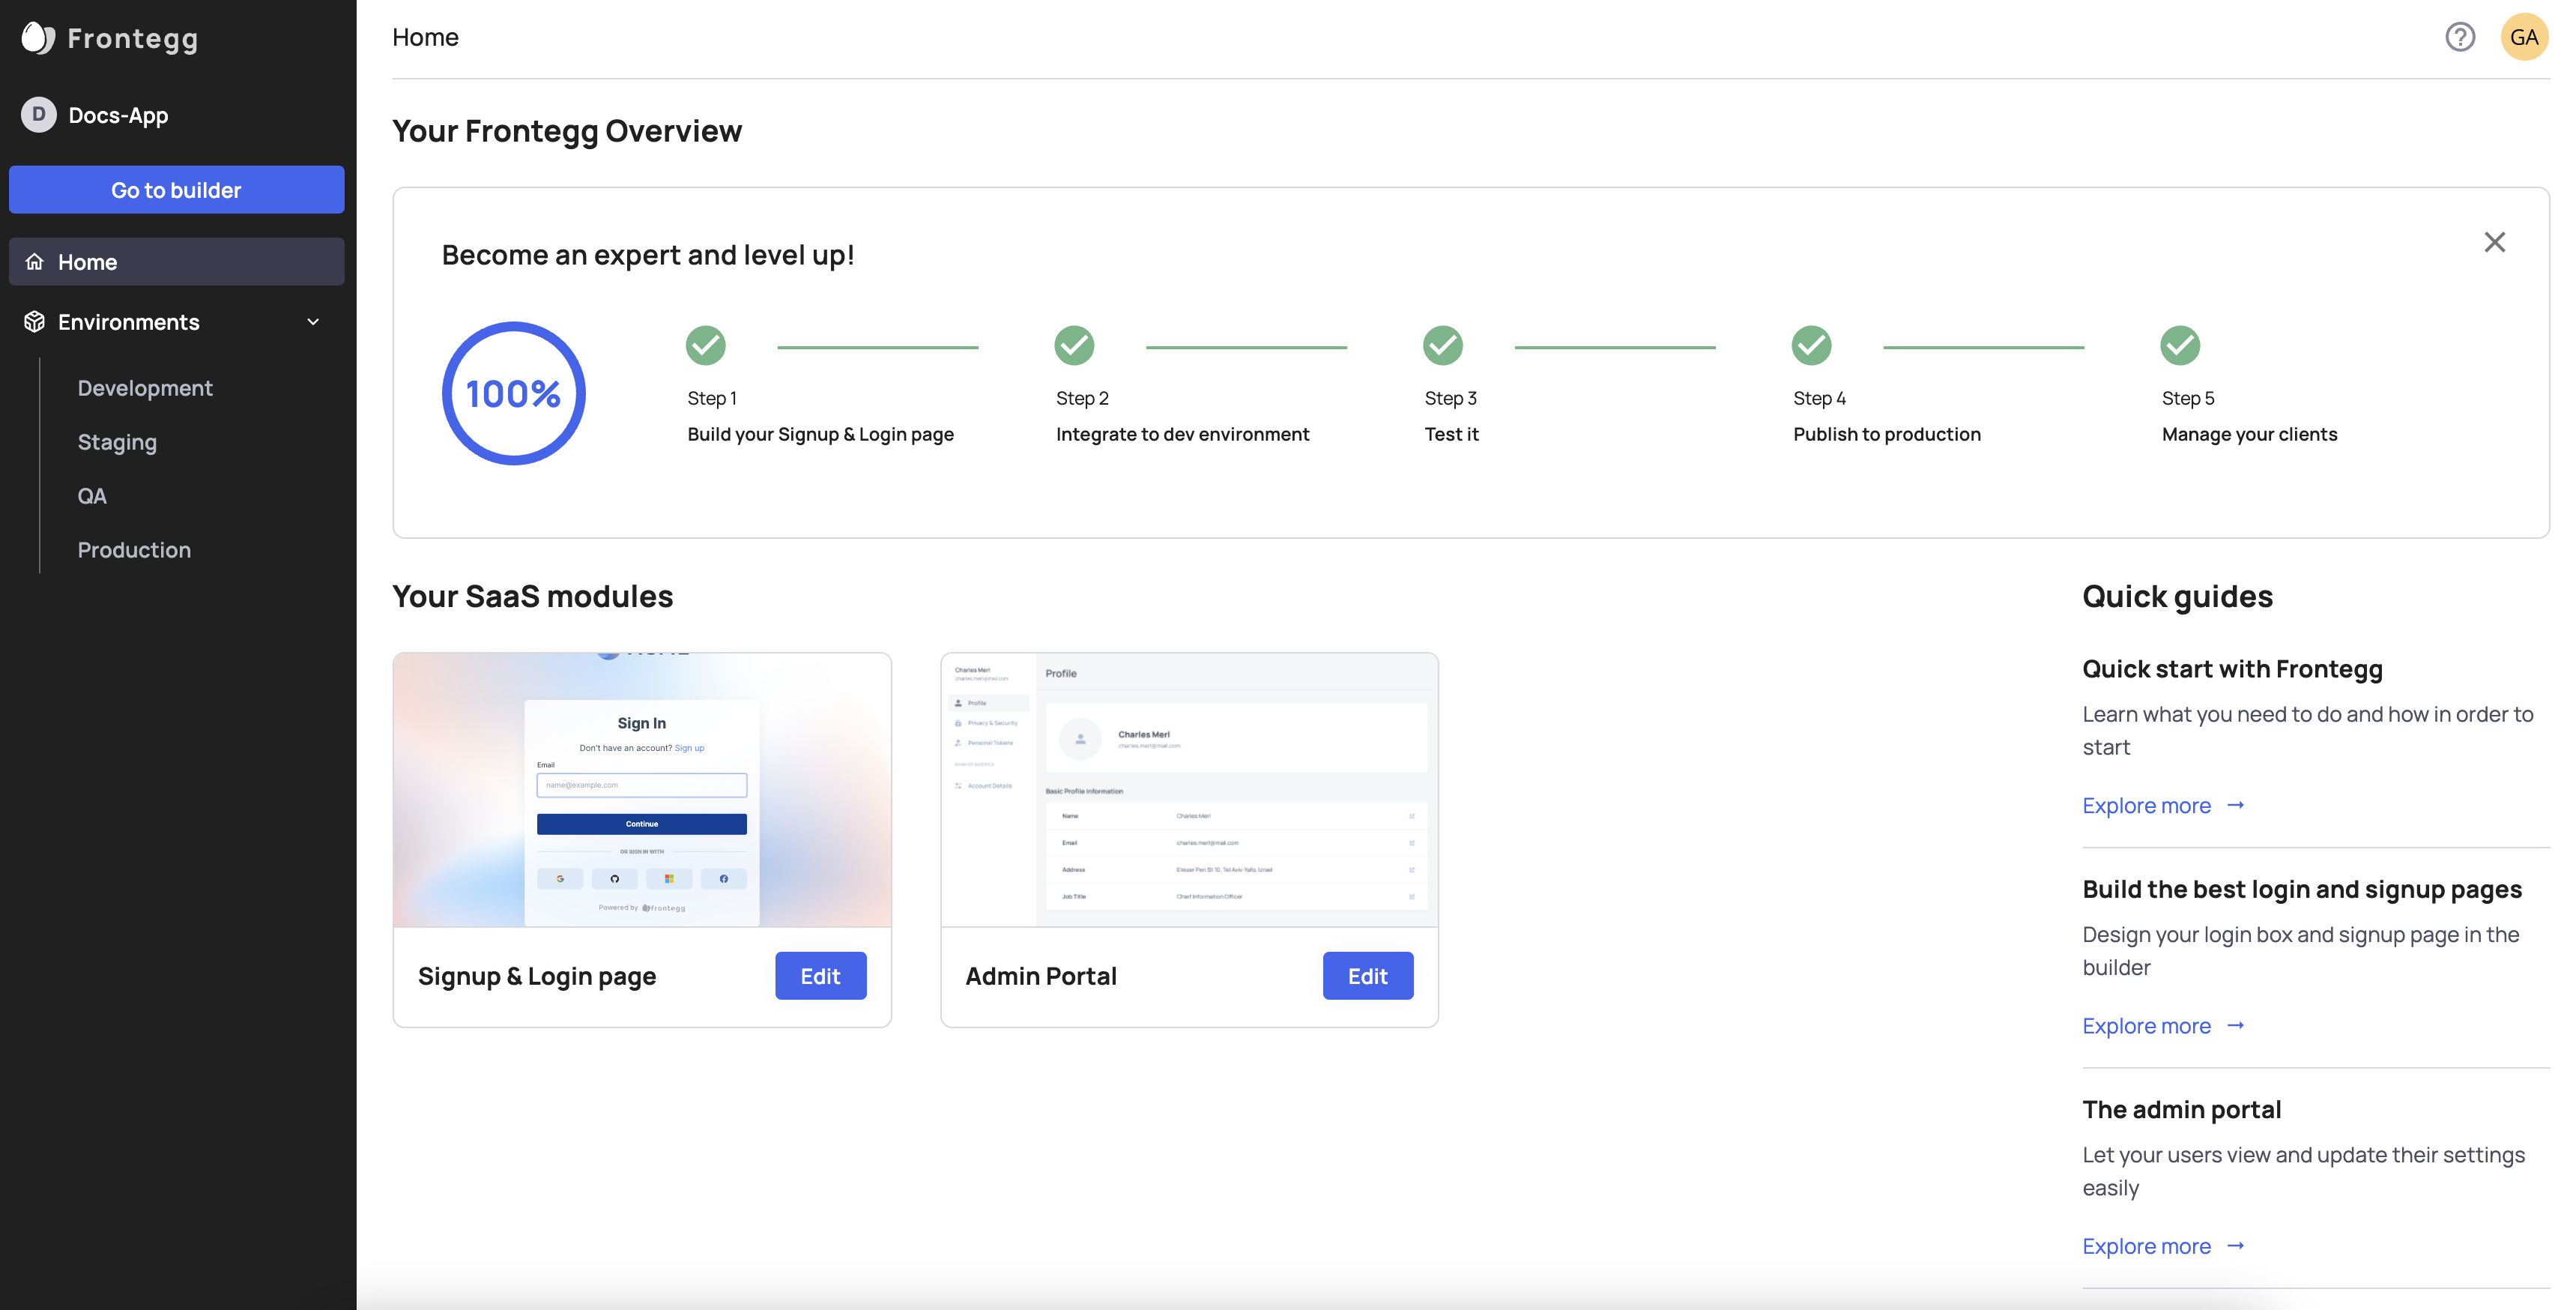The width and height of the screenshot is (2576, 1310).
Task: Click the Step 3 'Test it' checkmark
Action: [1442, 346]
